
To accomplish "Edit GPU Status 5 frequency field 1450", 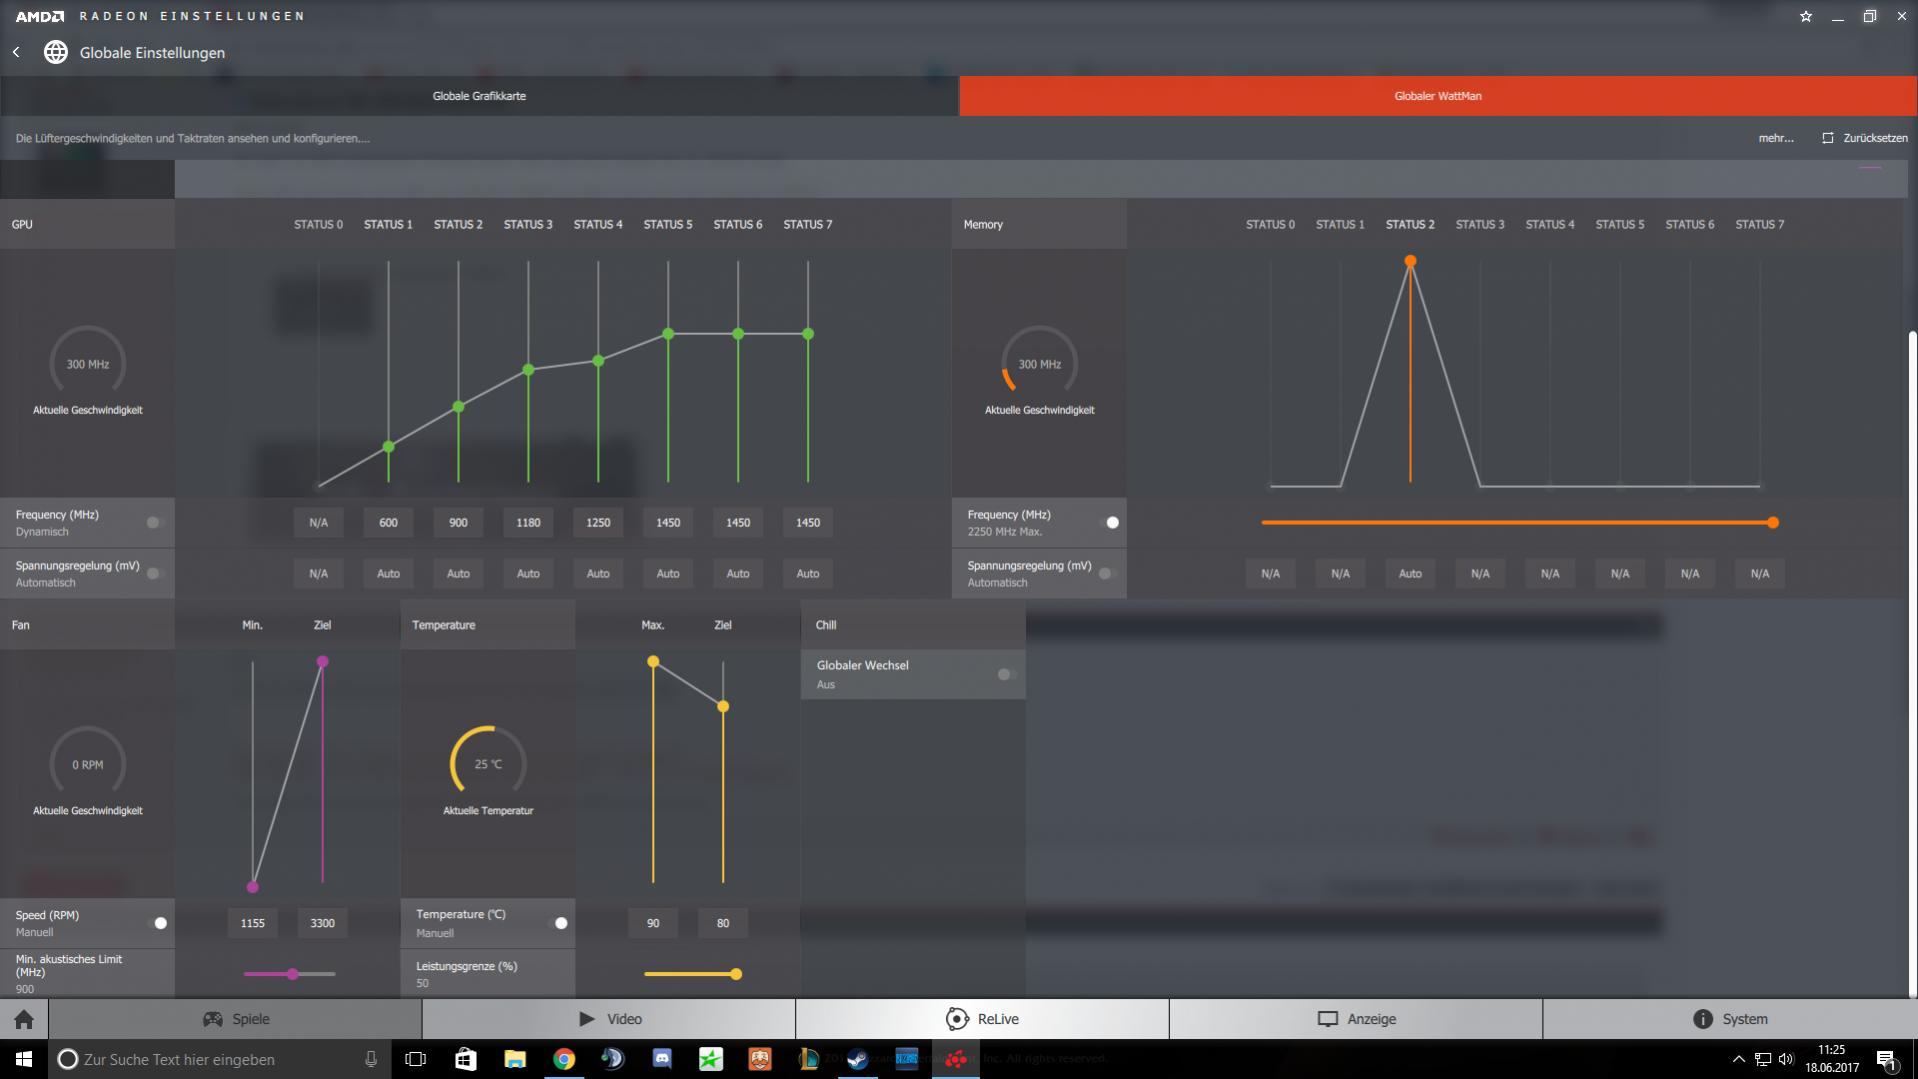I will [668, 522].
